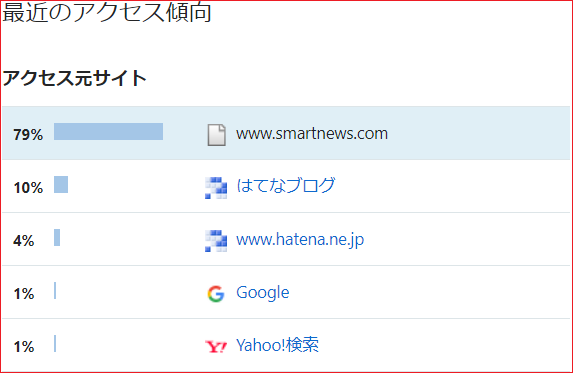Click the 1% bar in Yahoo!検索 row
The width and height of the screenshot is (573, 373).
point(55,343)
